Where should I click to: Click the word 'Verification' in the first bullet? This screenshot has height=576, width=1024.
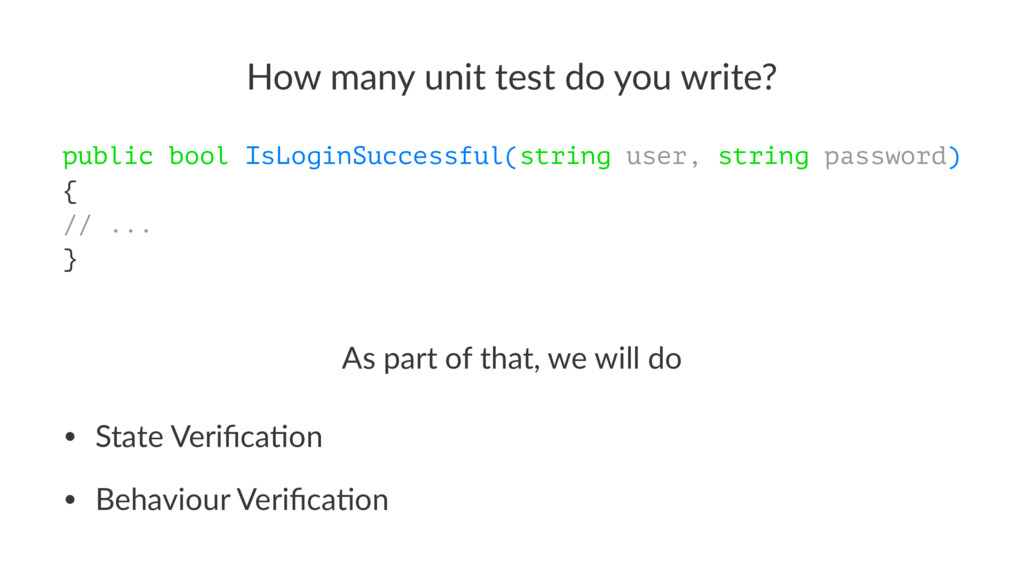point(247,437)
